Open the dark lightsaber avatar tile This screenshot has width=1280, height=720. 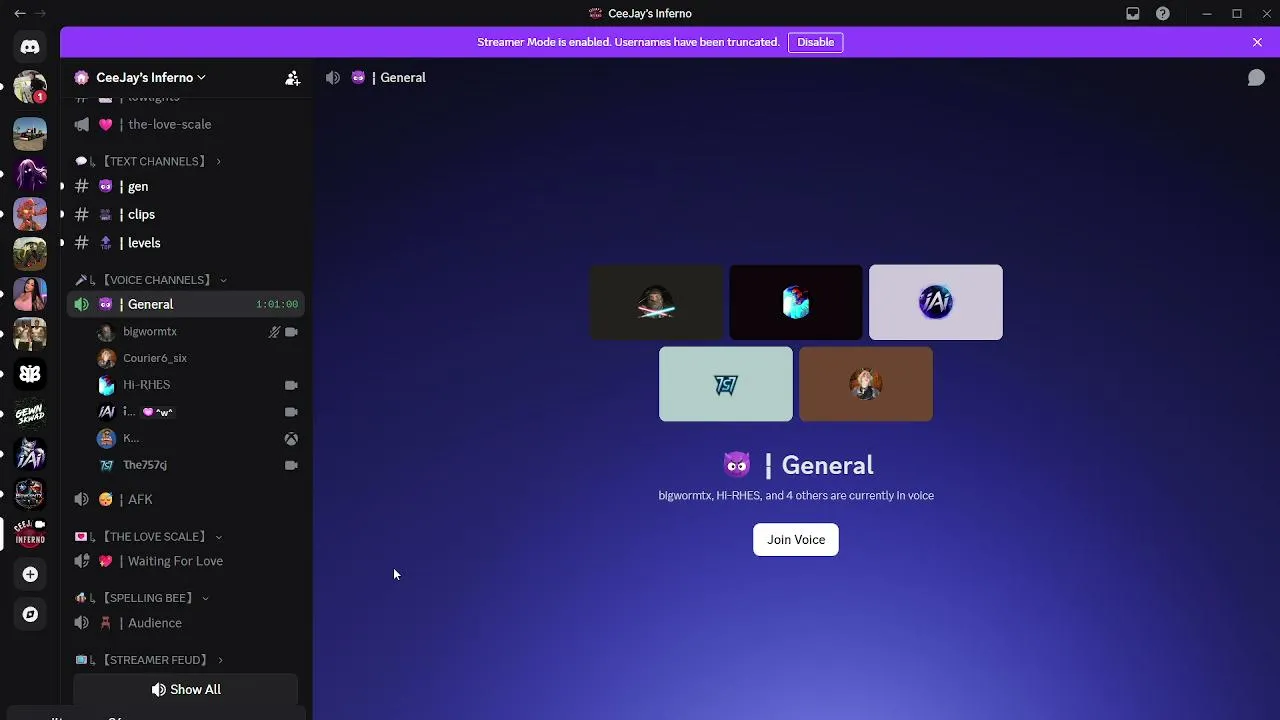656,302
